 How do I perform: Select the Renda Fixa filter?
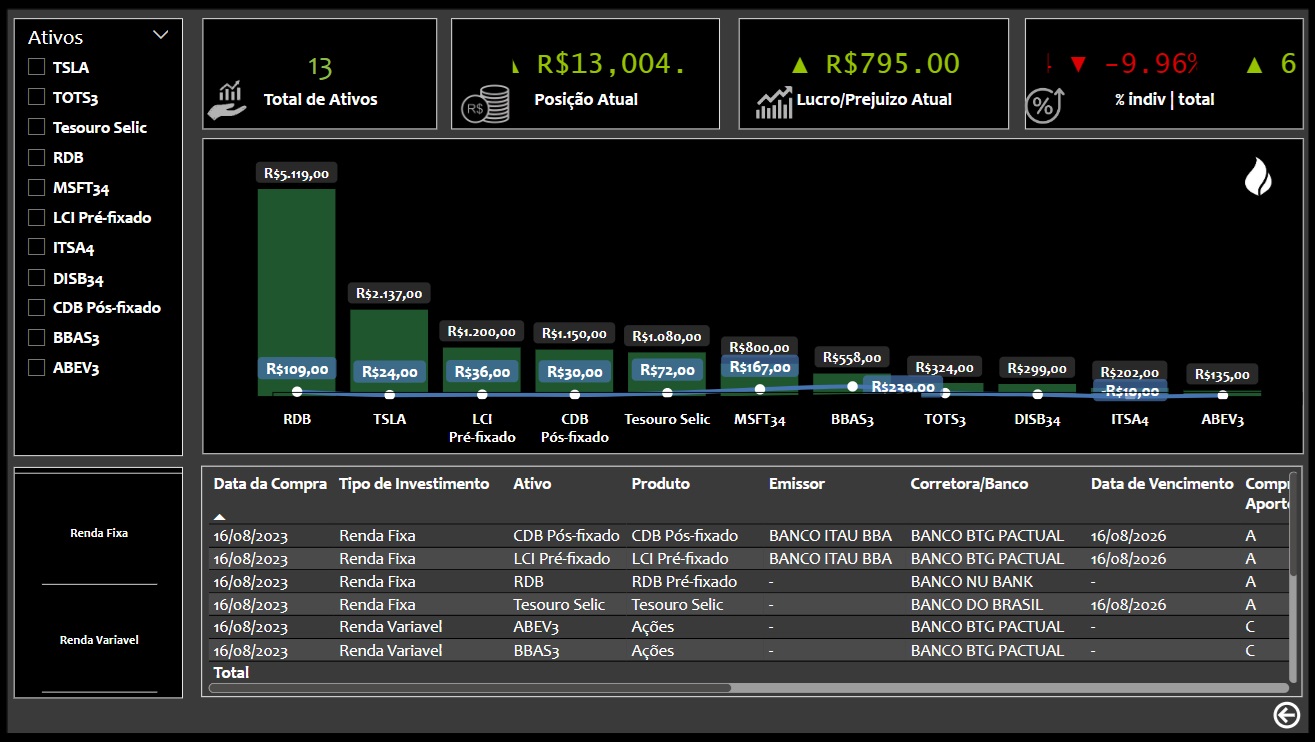(99, 533)
